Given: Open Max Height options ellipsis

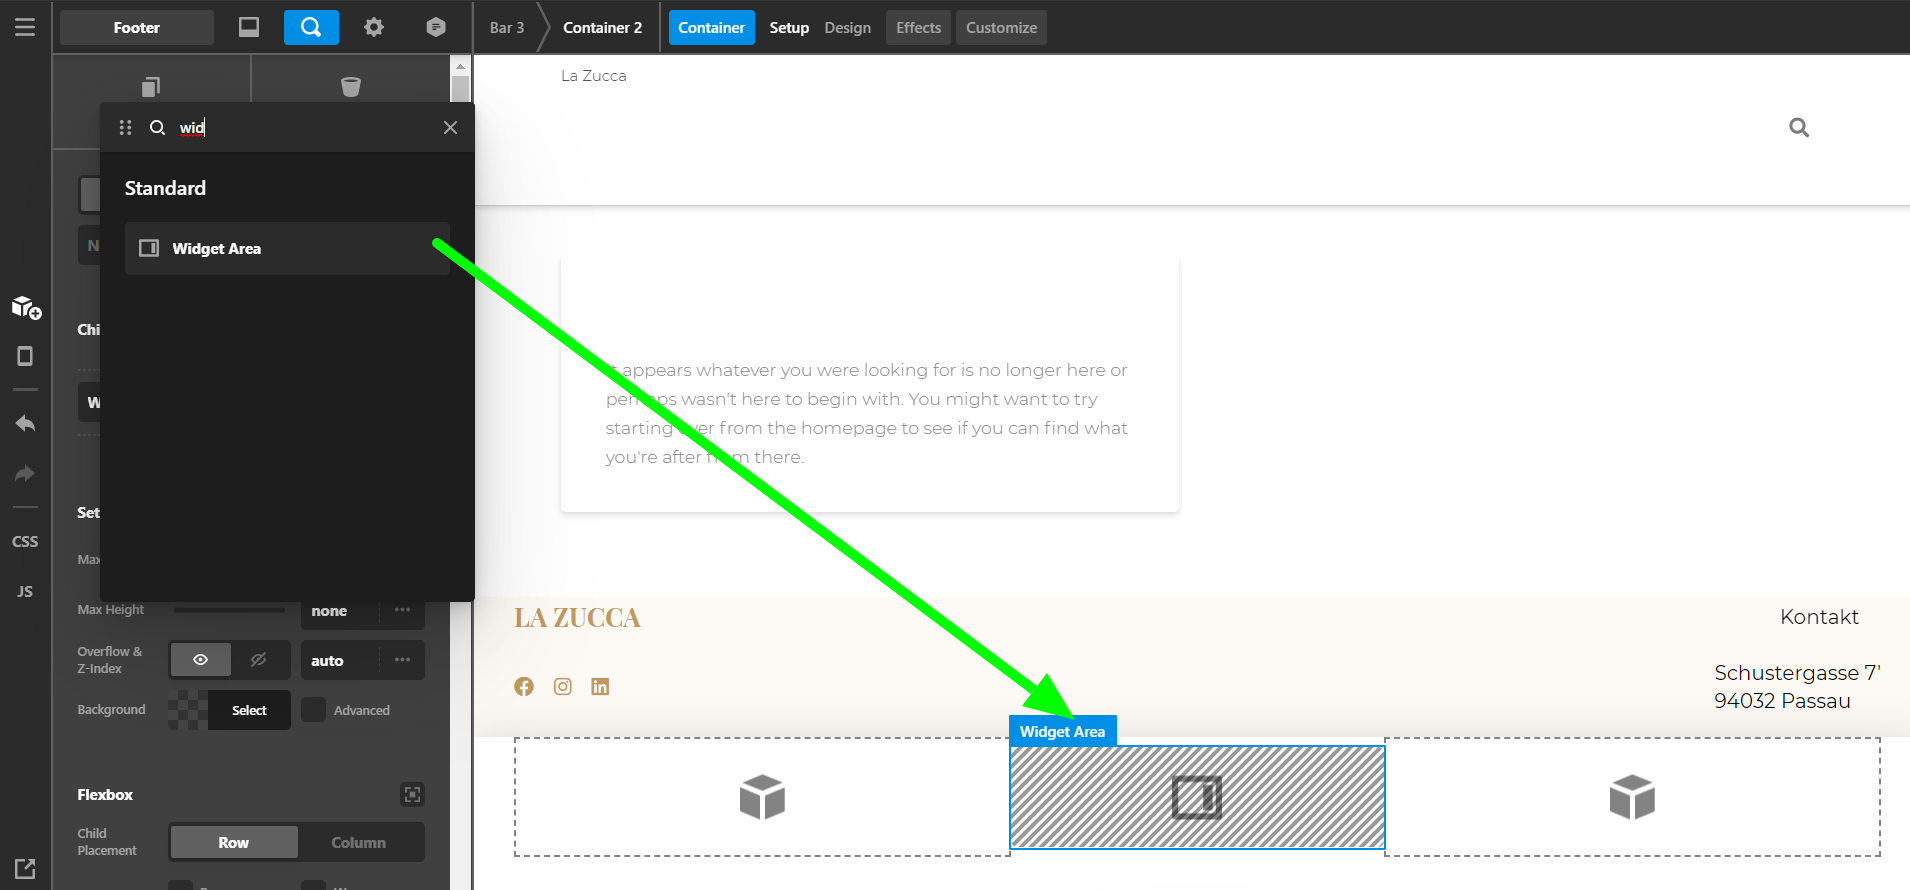Looking at the screenshot, I should pyautogui.click(x=403, y=610).
